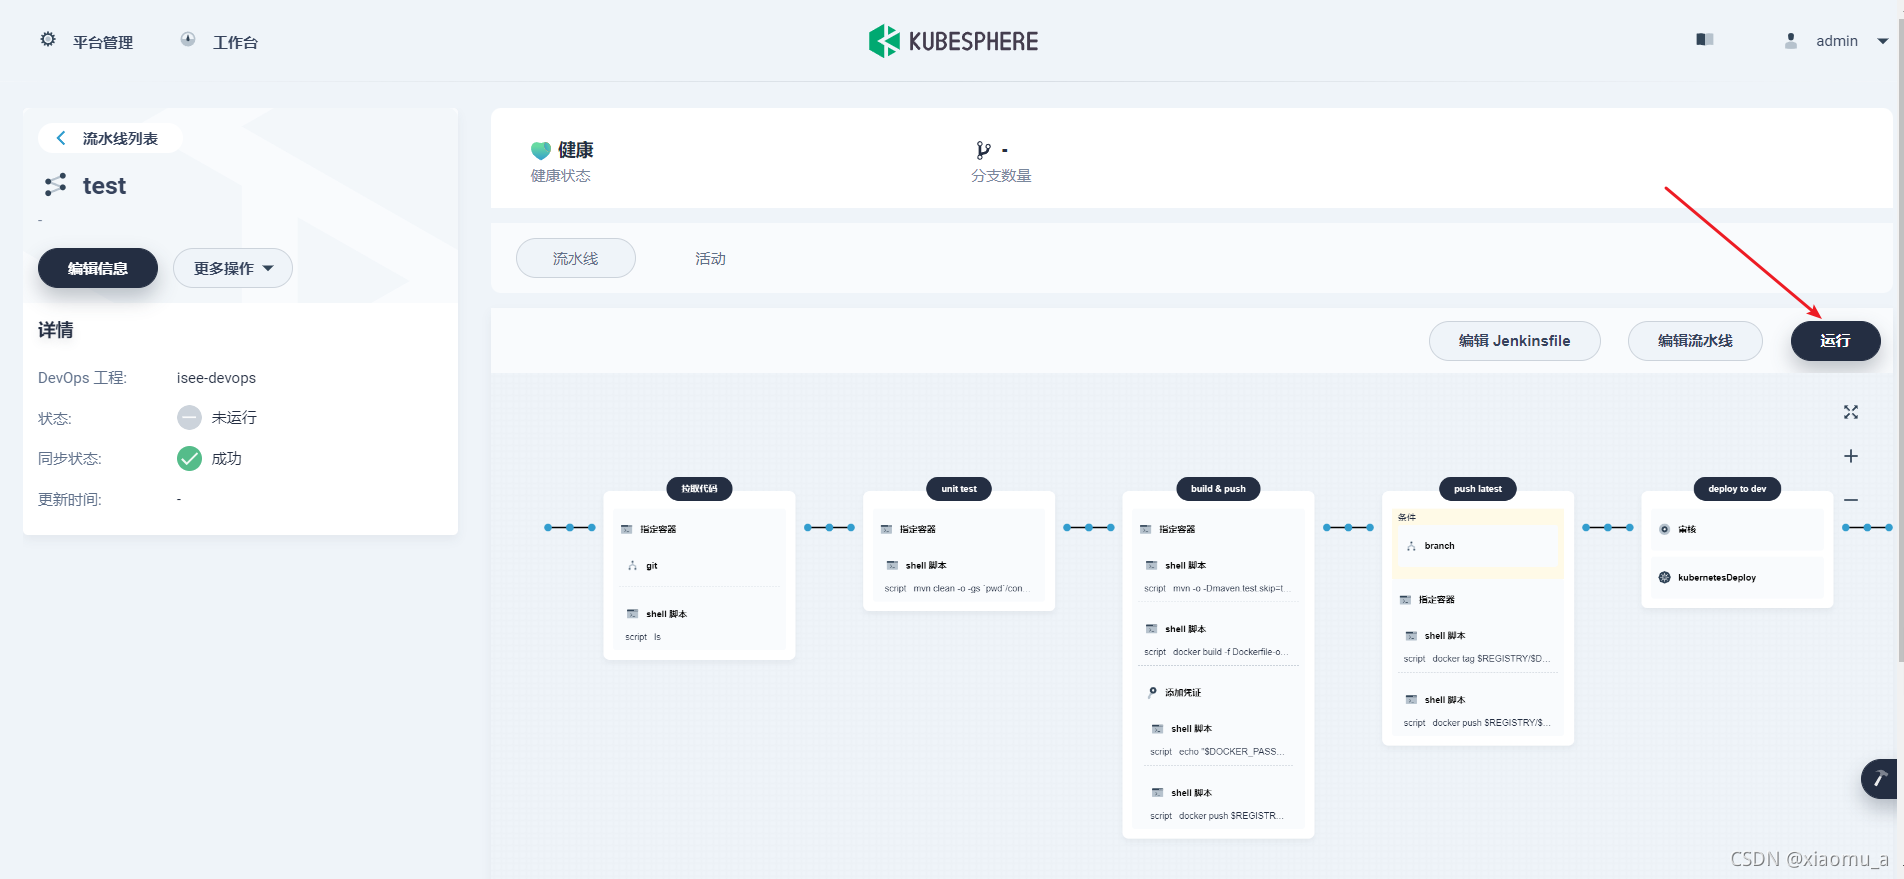Open the 更多操作 dropdown
Viewport: 1904px width, 879px height.
pyautogui.click(x=233, y=268)
